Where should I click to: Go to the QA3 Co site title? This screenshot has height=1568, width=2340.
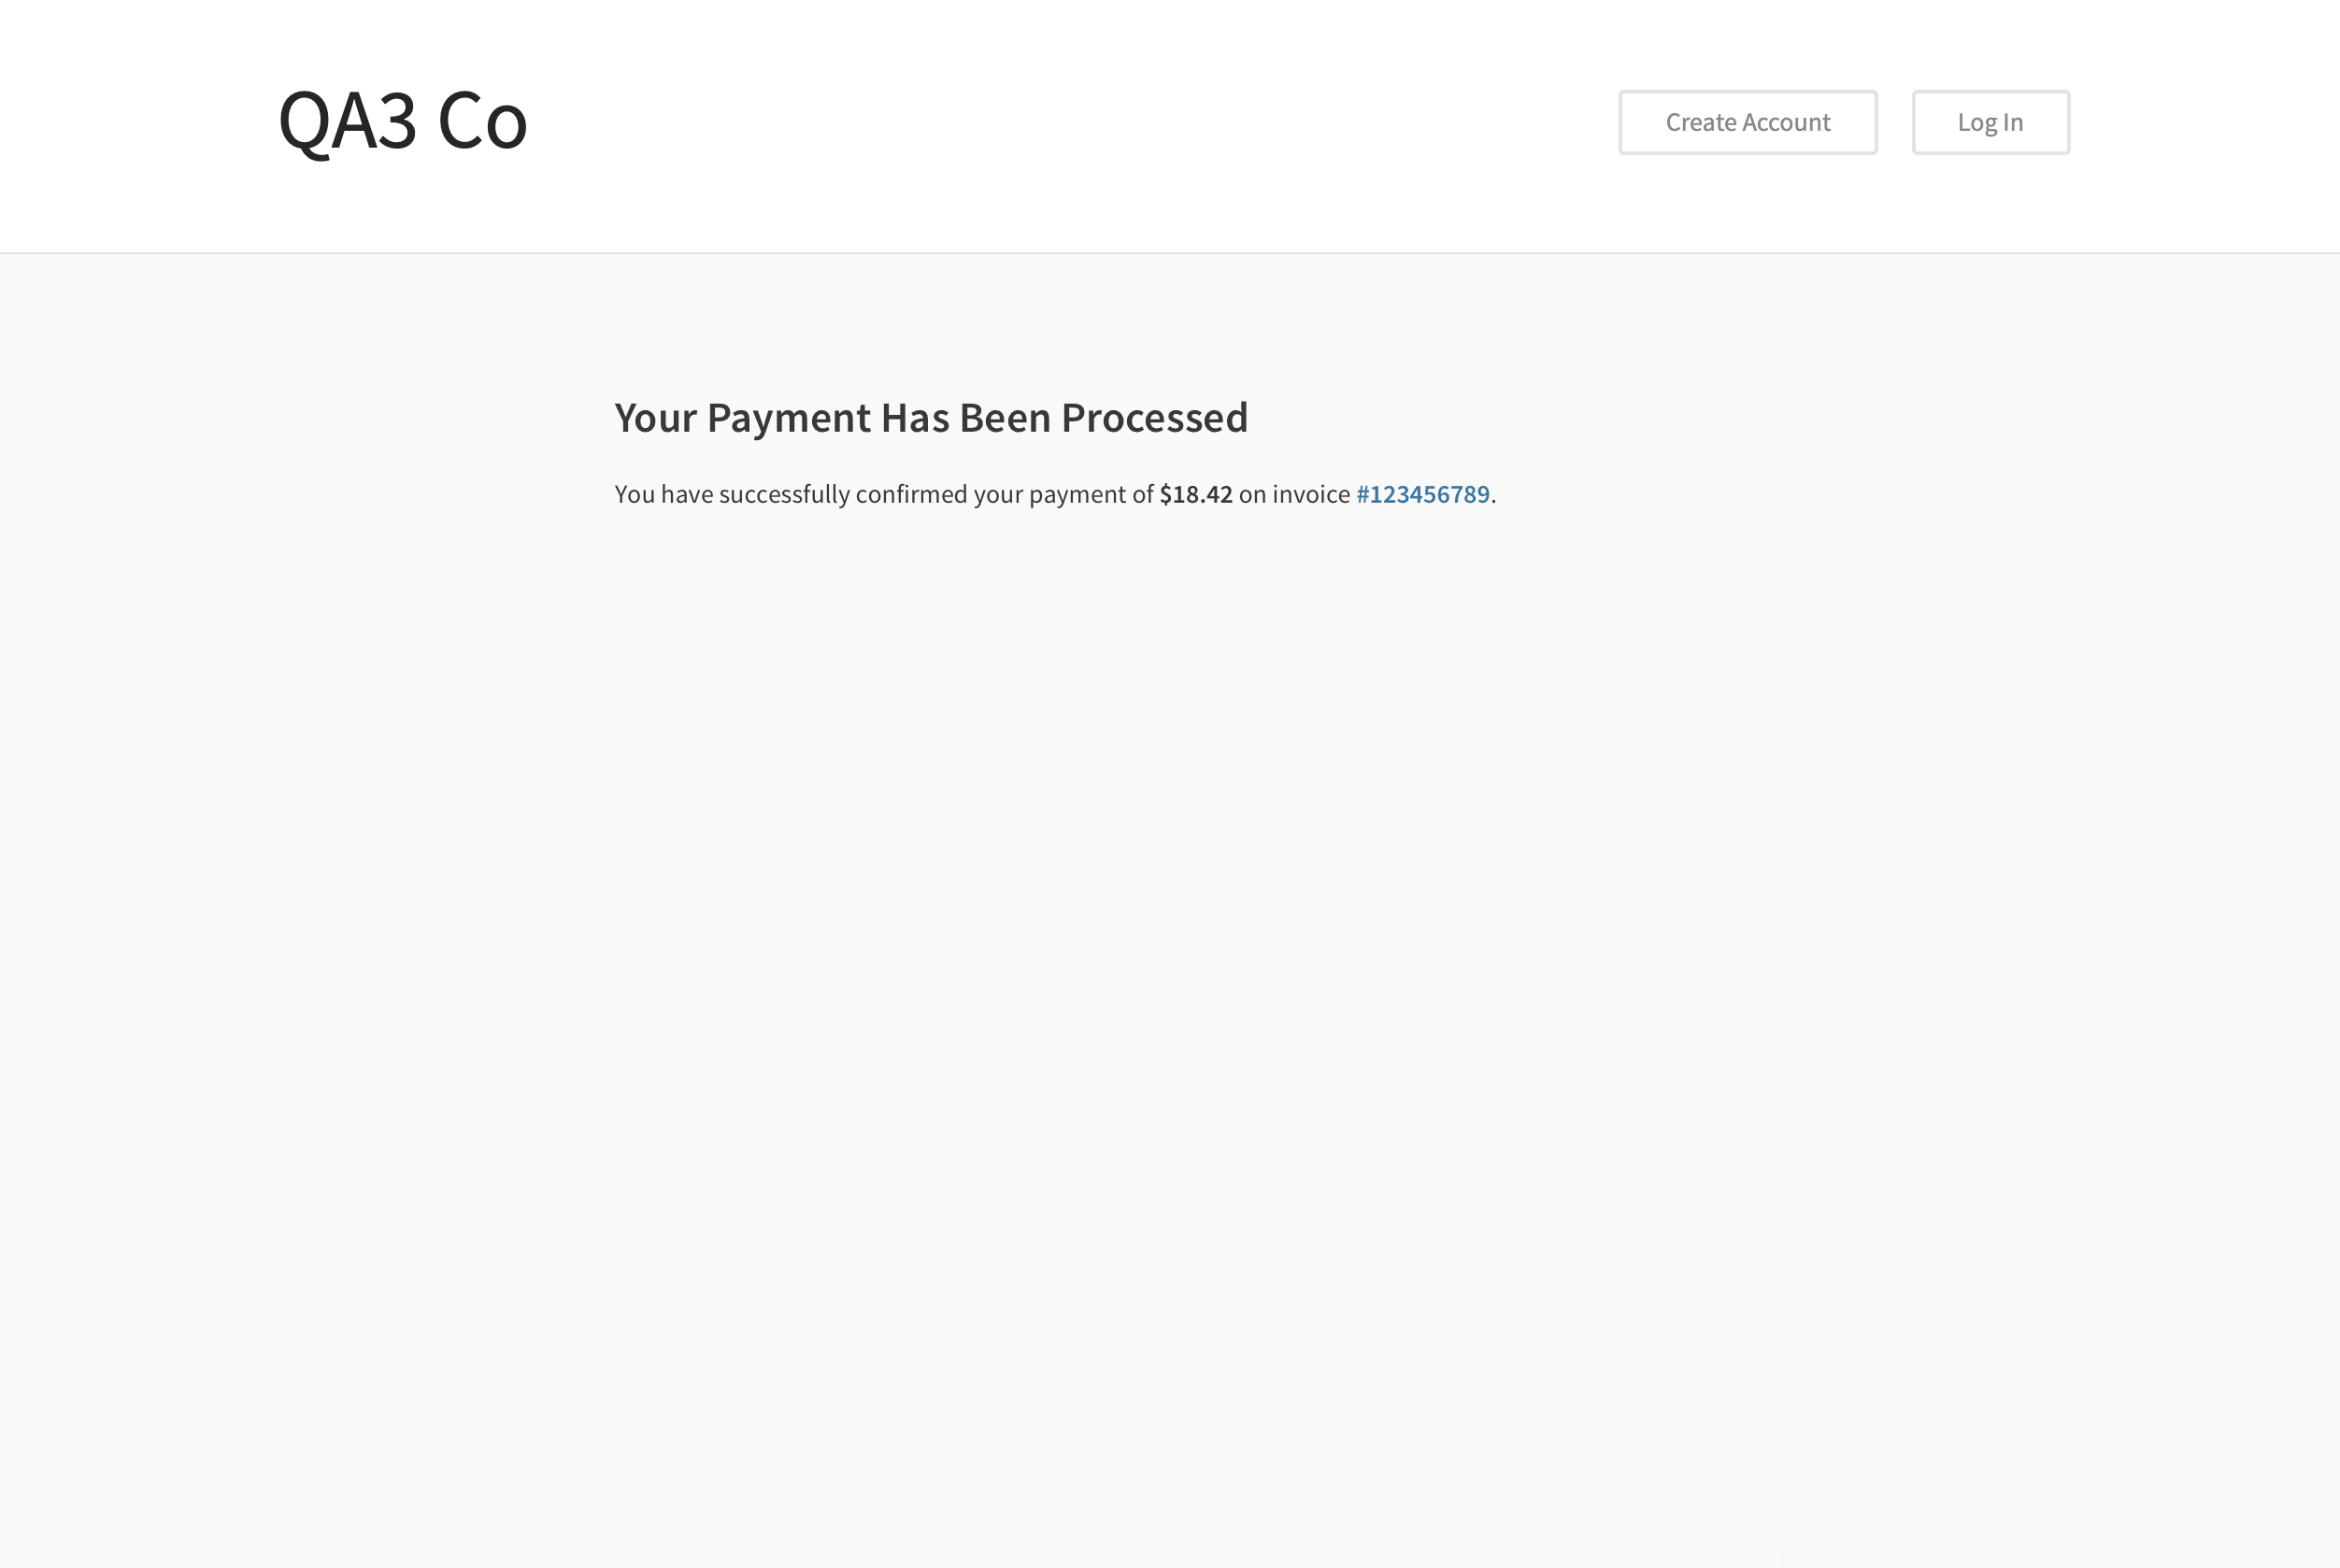click(402, 121)
